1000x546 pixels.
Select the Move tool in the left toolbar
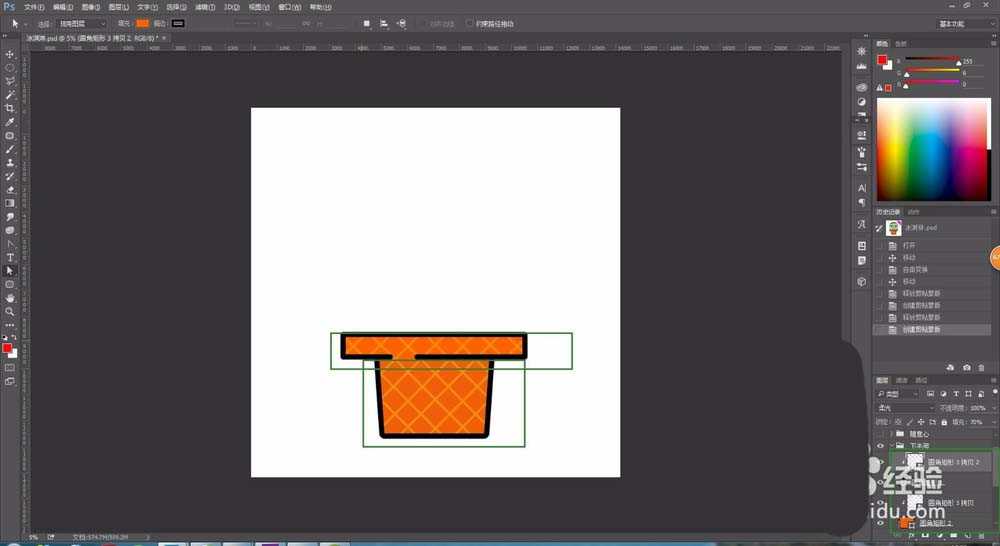click(x=10, y=55)
